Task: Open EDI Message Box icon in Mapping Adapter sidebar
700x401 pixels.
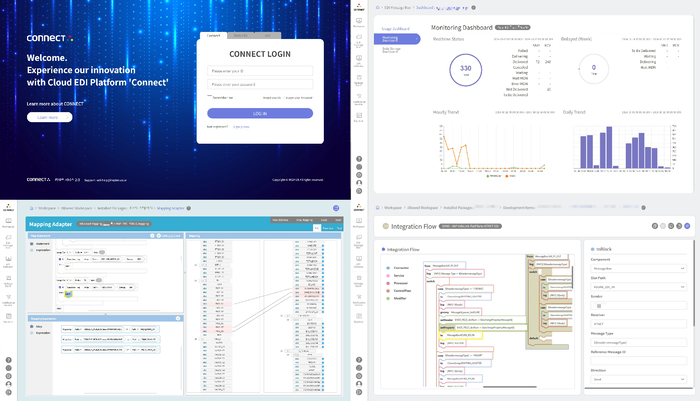Action: click(x=8, y=240)
